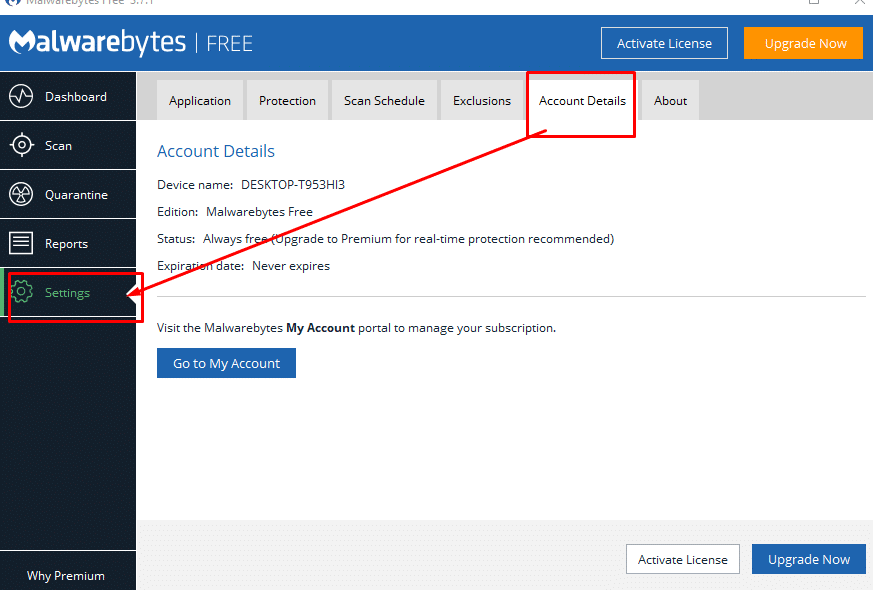Viewport: 873px width, 590px height.
Task: Go to the Quarantine section
Action: tap(68, 194)
